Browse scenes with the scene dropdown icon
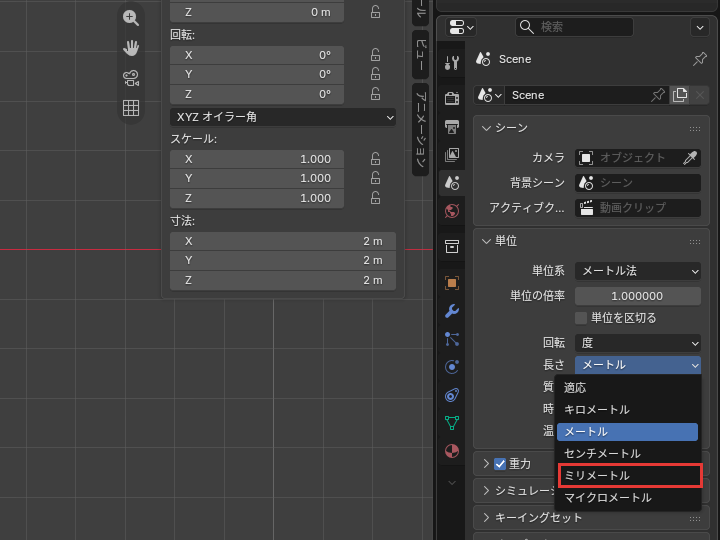 (x=489, y=95)
